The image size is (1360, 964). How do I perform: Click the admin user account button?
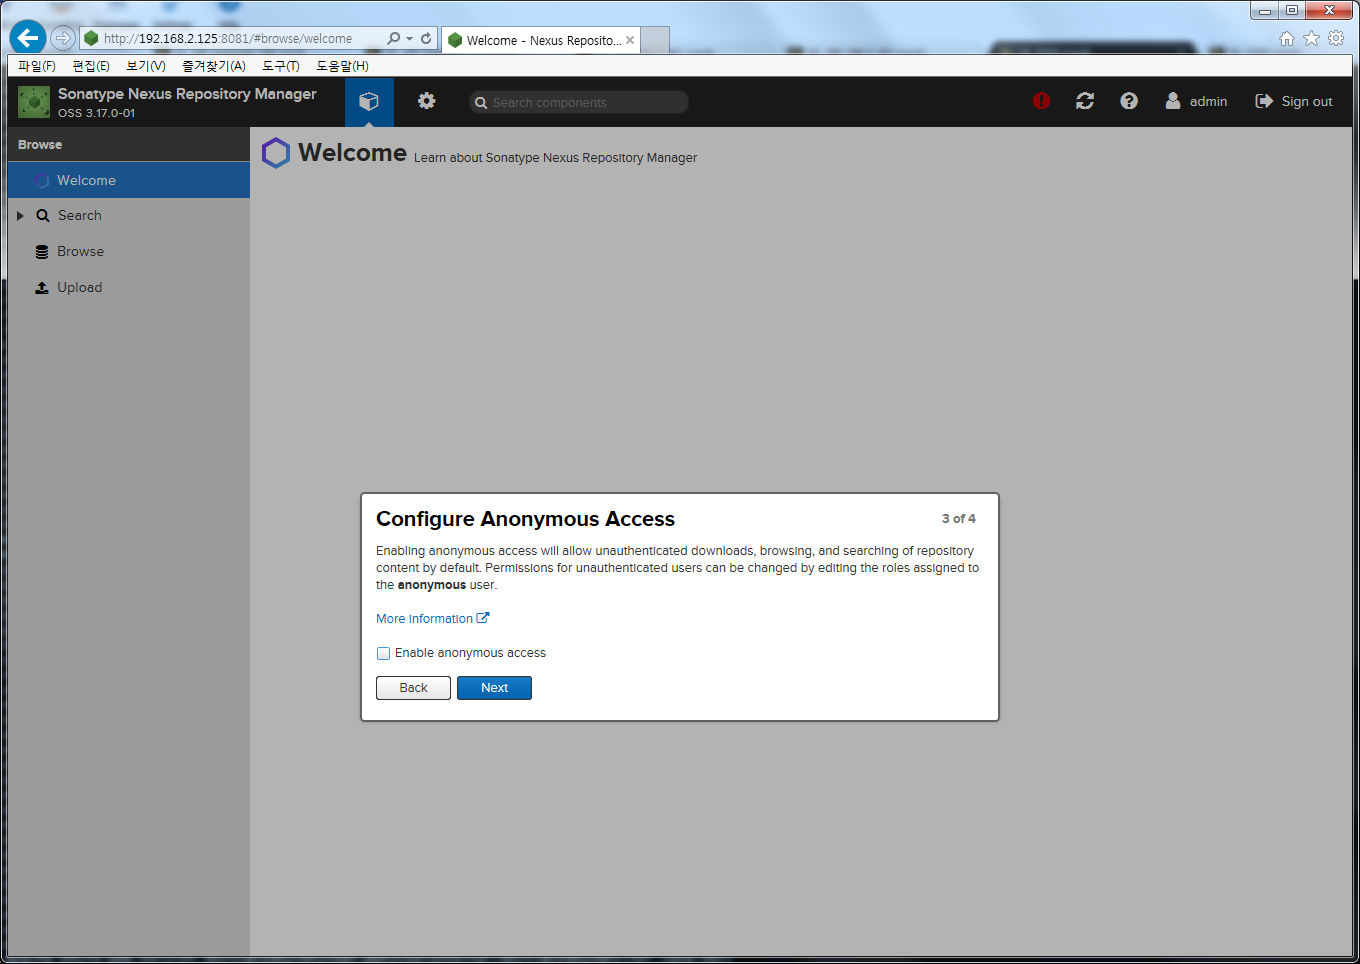pos(1196,101)
